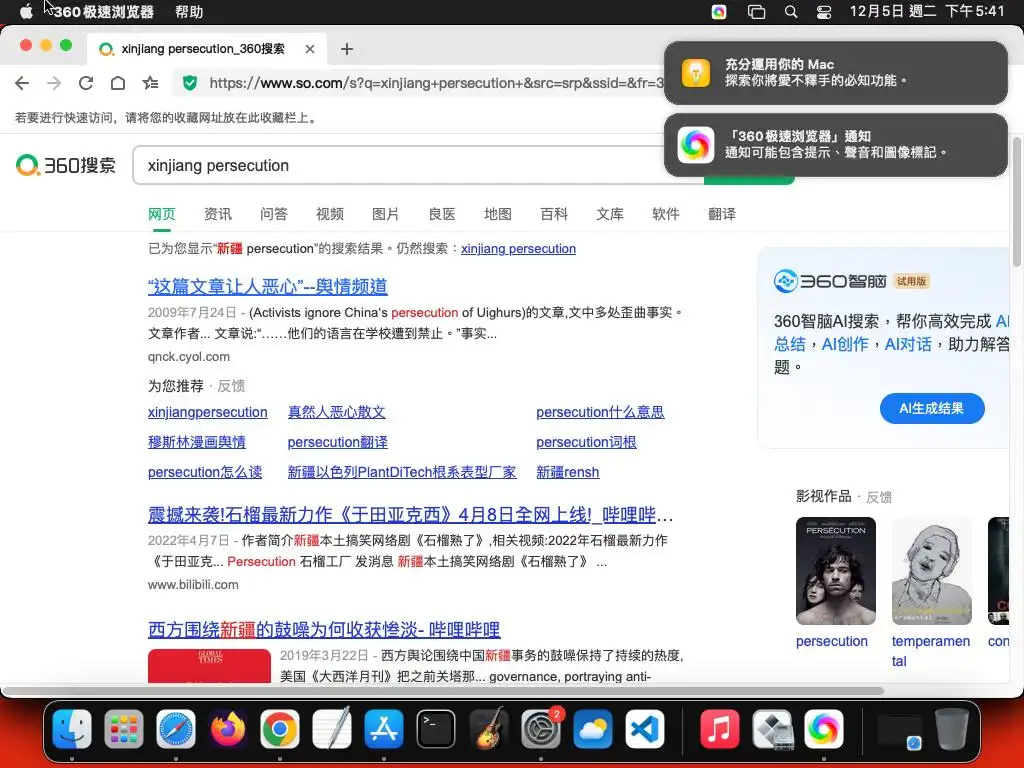The height and width of the screenshot is (768, 1024).
Task: Switch to the 地图 search tab
Action: click(498, 214)
